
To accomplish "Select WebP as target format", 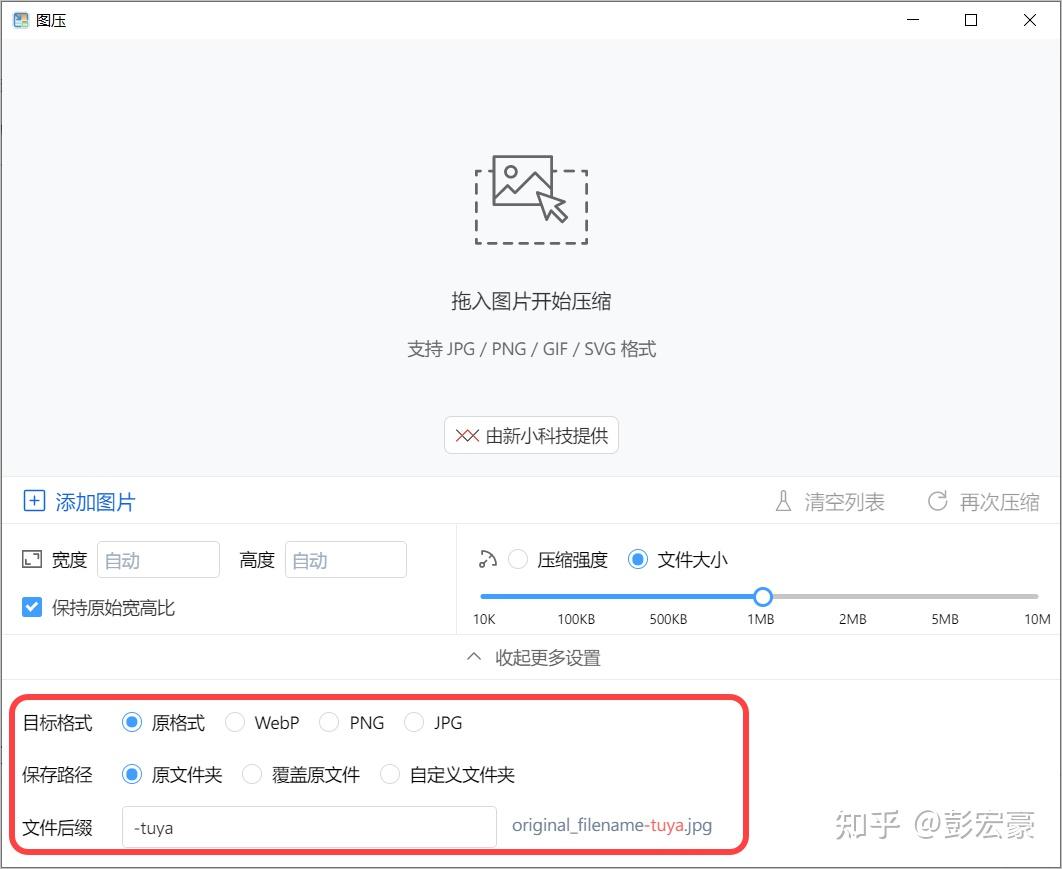I will click(235, 722).
